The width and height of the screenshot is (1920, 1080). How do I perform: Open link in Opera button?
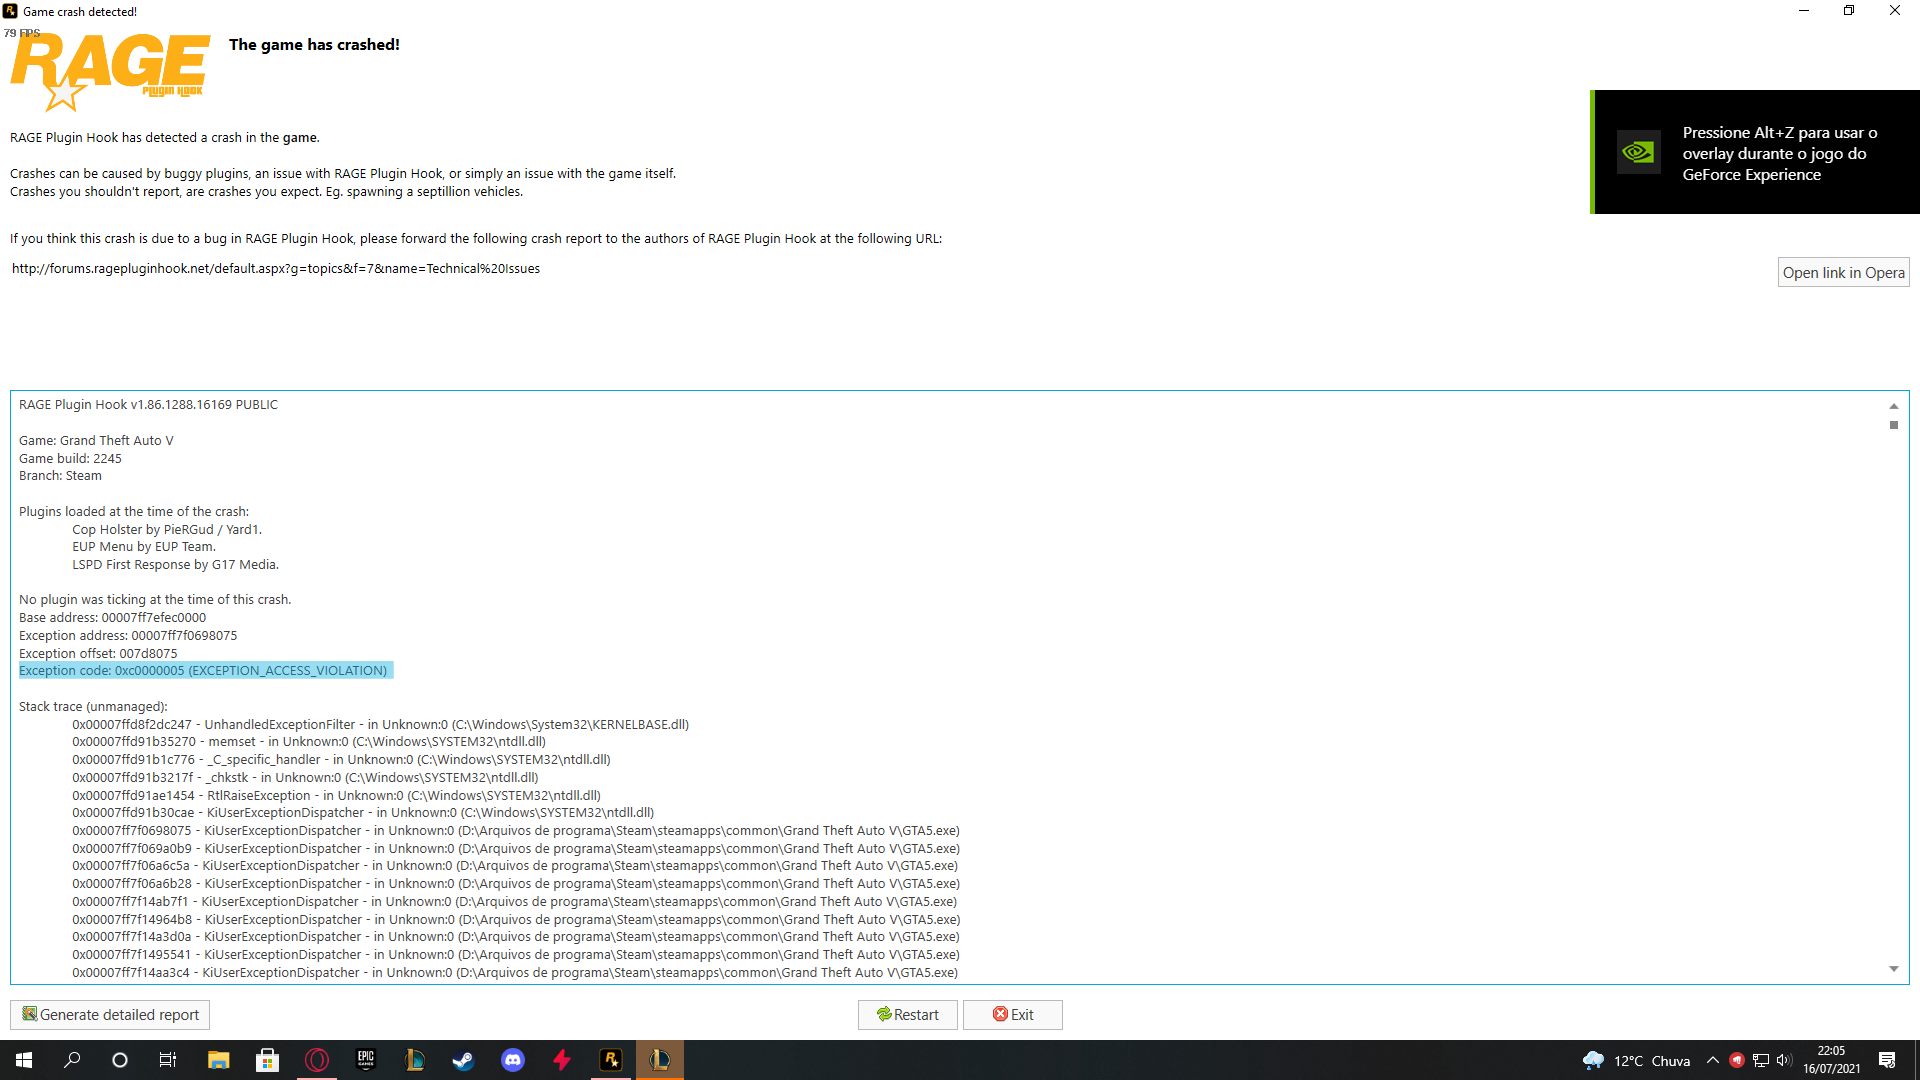(1843, 272)
